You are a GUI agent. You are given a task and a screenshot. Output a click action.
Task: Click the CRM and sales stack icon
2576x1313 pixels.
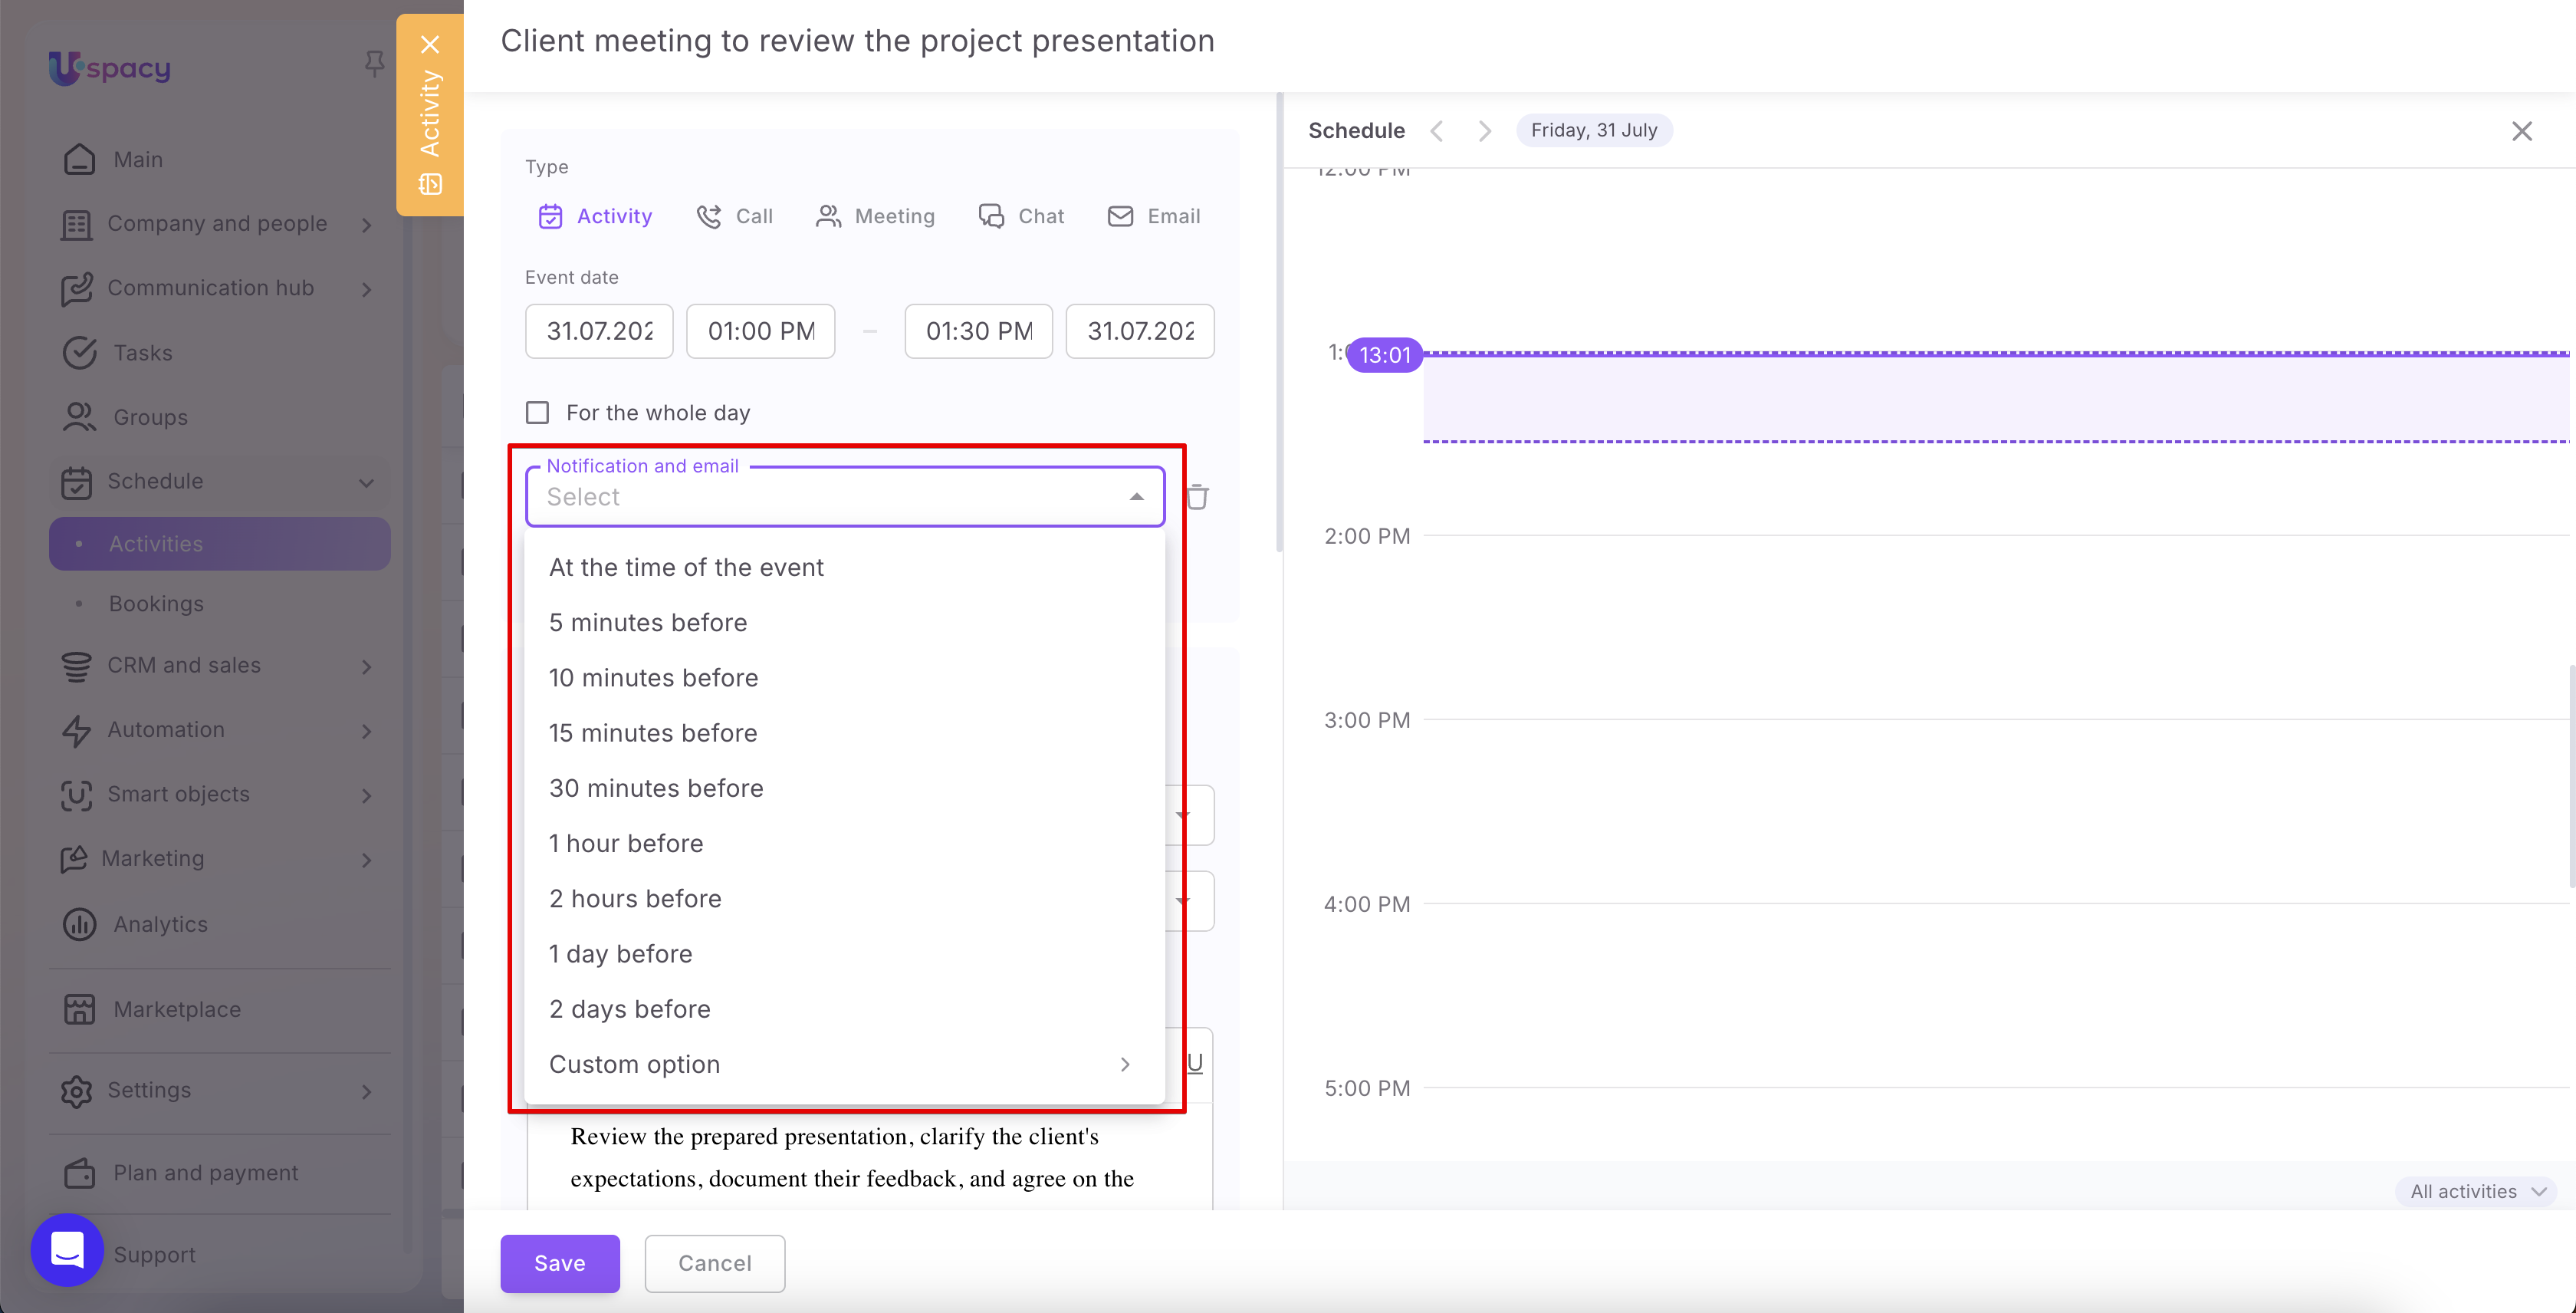click(76, 666)
